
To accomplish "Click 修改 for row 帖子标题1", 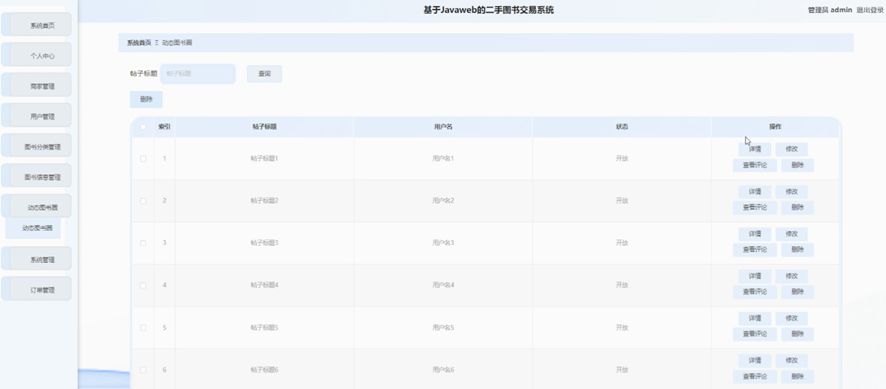I will point(791,149).
